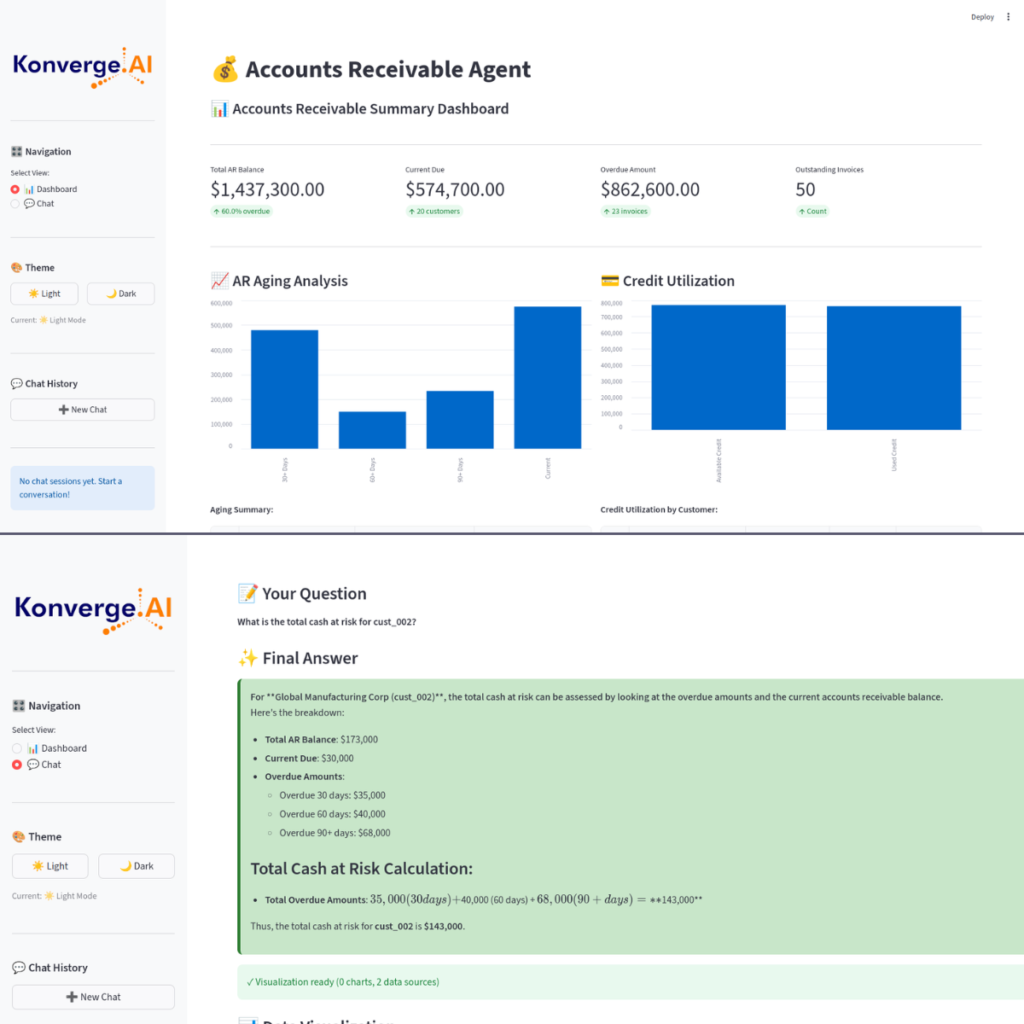The image size is (1024, 1024).
Task: Click the memo icon beside Your Question
Action: (247, 594)
